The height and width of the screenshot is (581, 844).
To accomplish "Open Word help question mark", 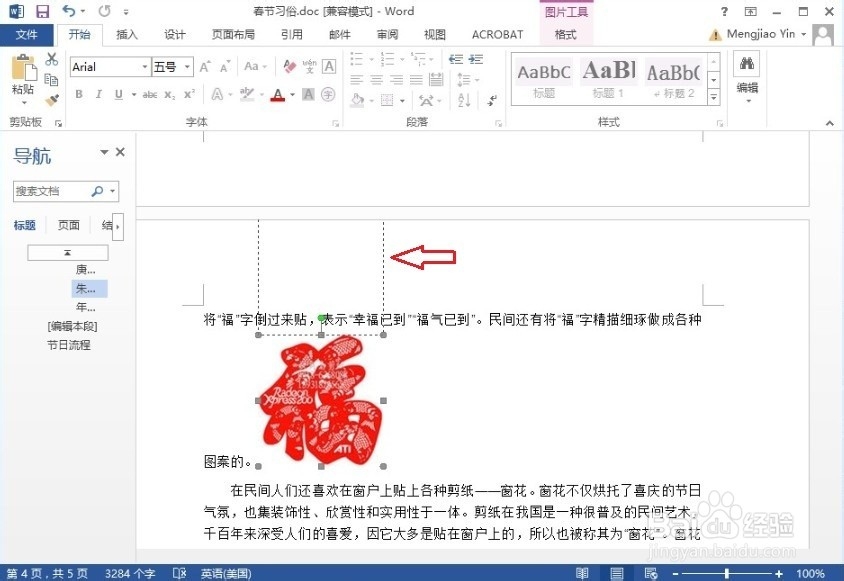I will pyautogui.click(x=725, y=11).
